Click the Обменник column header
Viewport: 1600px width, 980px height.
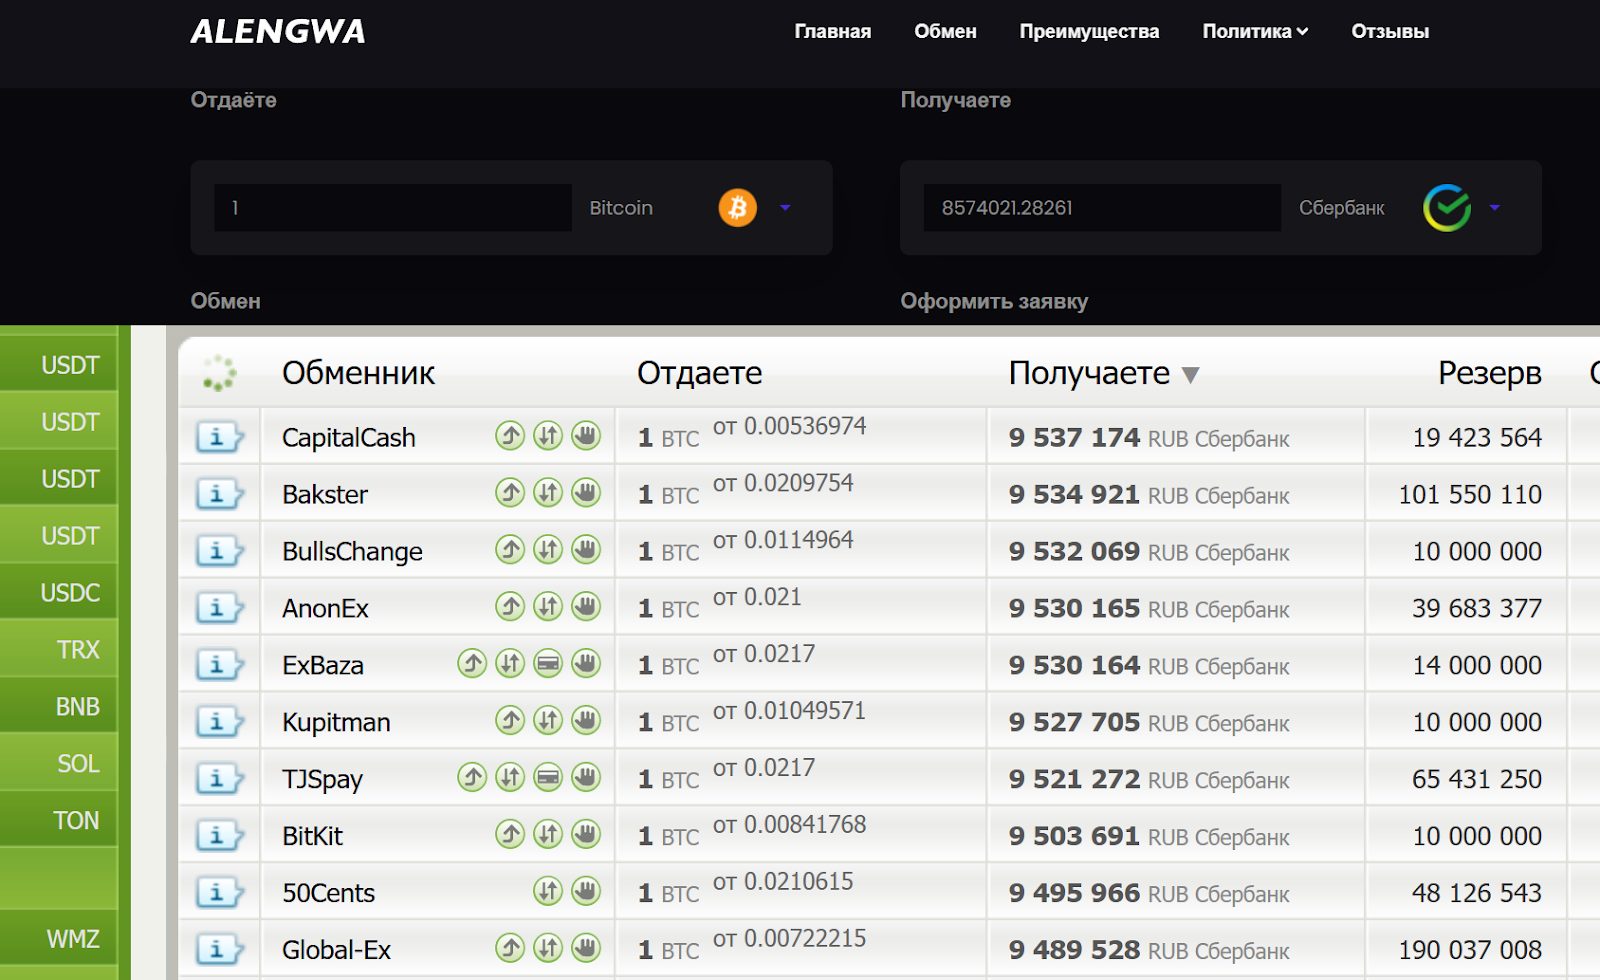[358, 373]
